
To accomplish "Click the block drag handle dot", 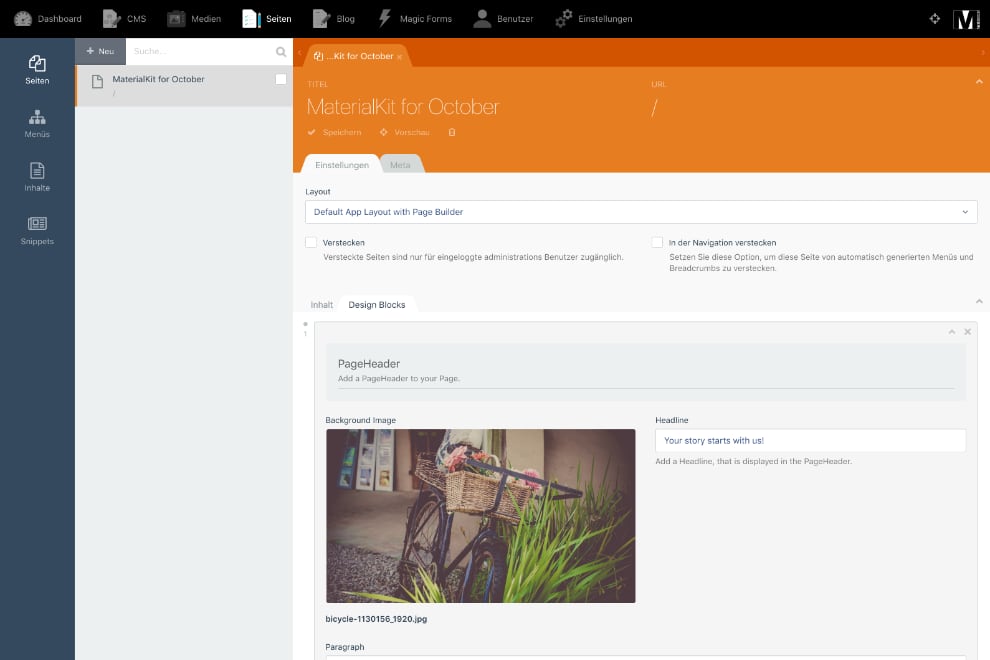I will [x=306, y=324].
